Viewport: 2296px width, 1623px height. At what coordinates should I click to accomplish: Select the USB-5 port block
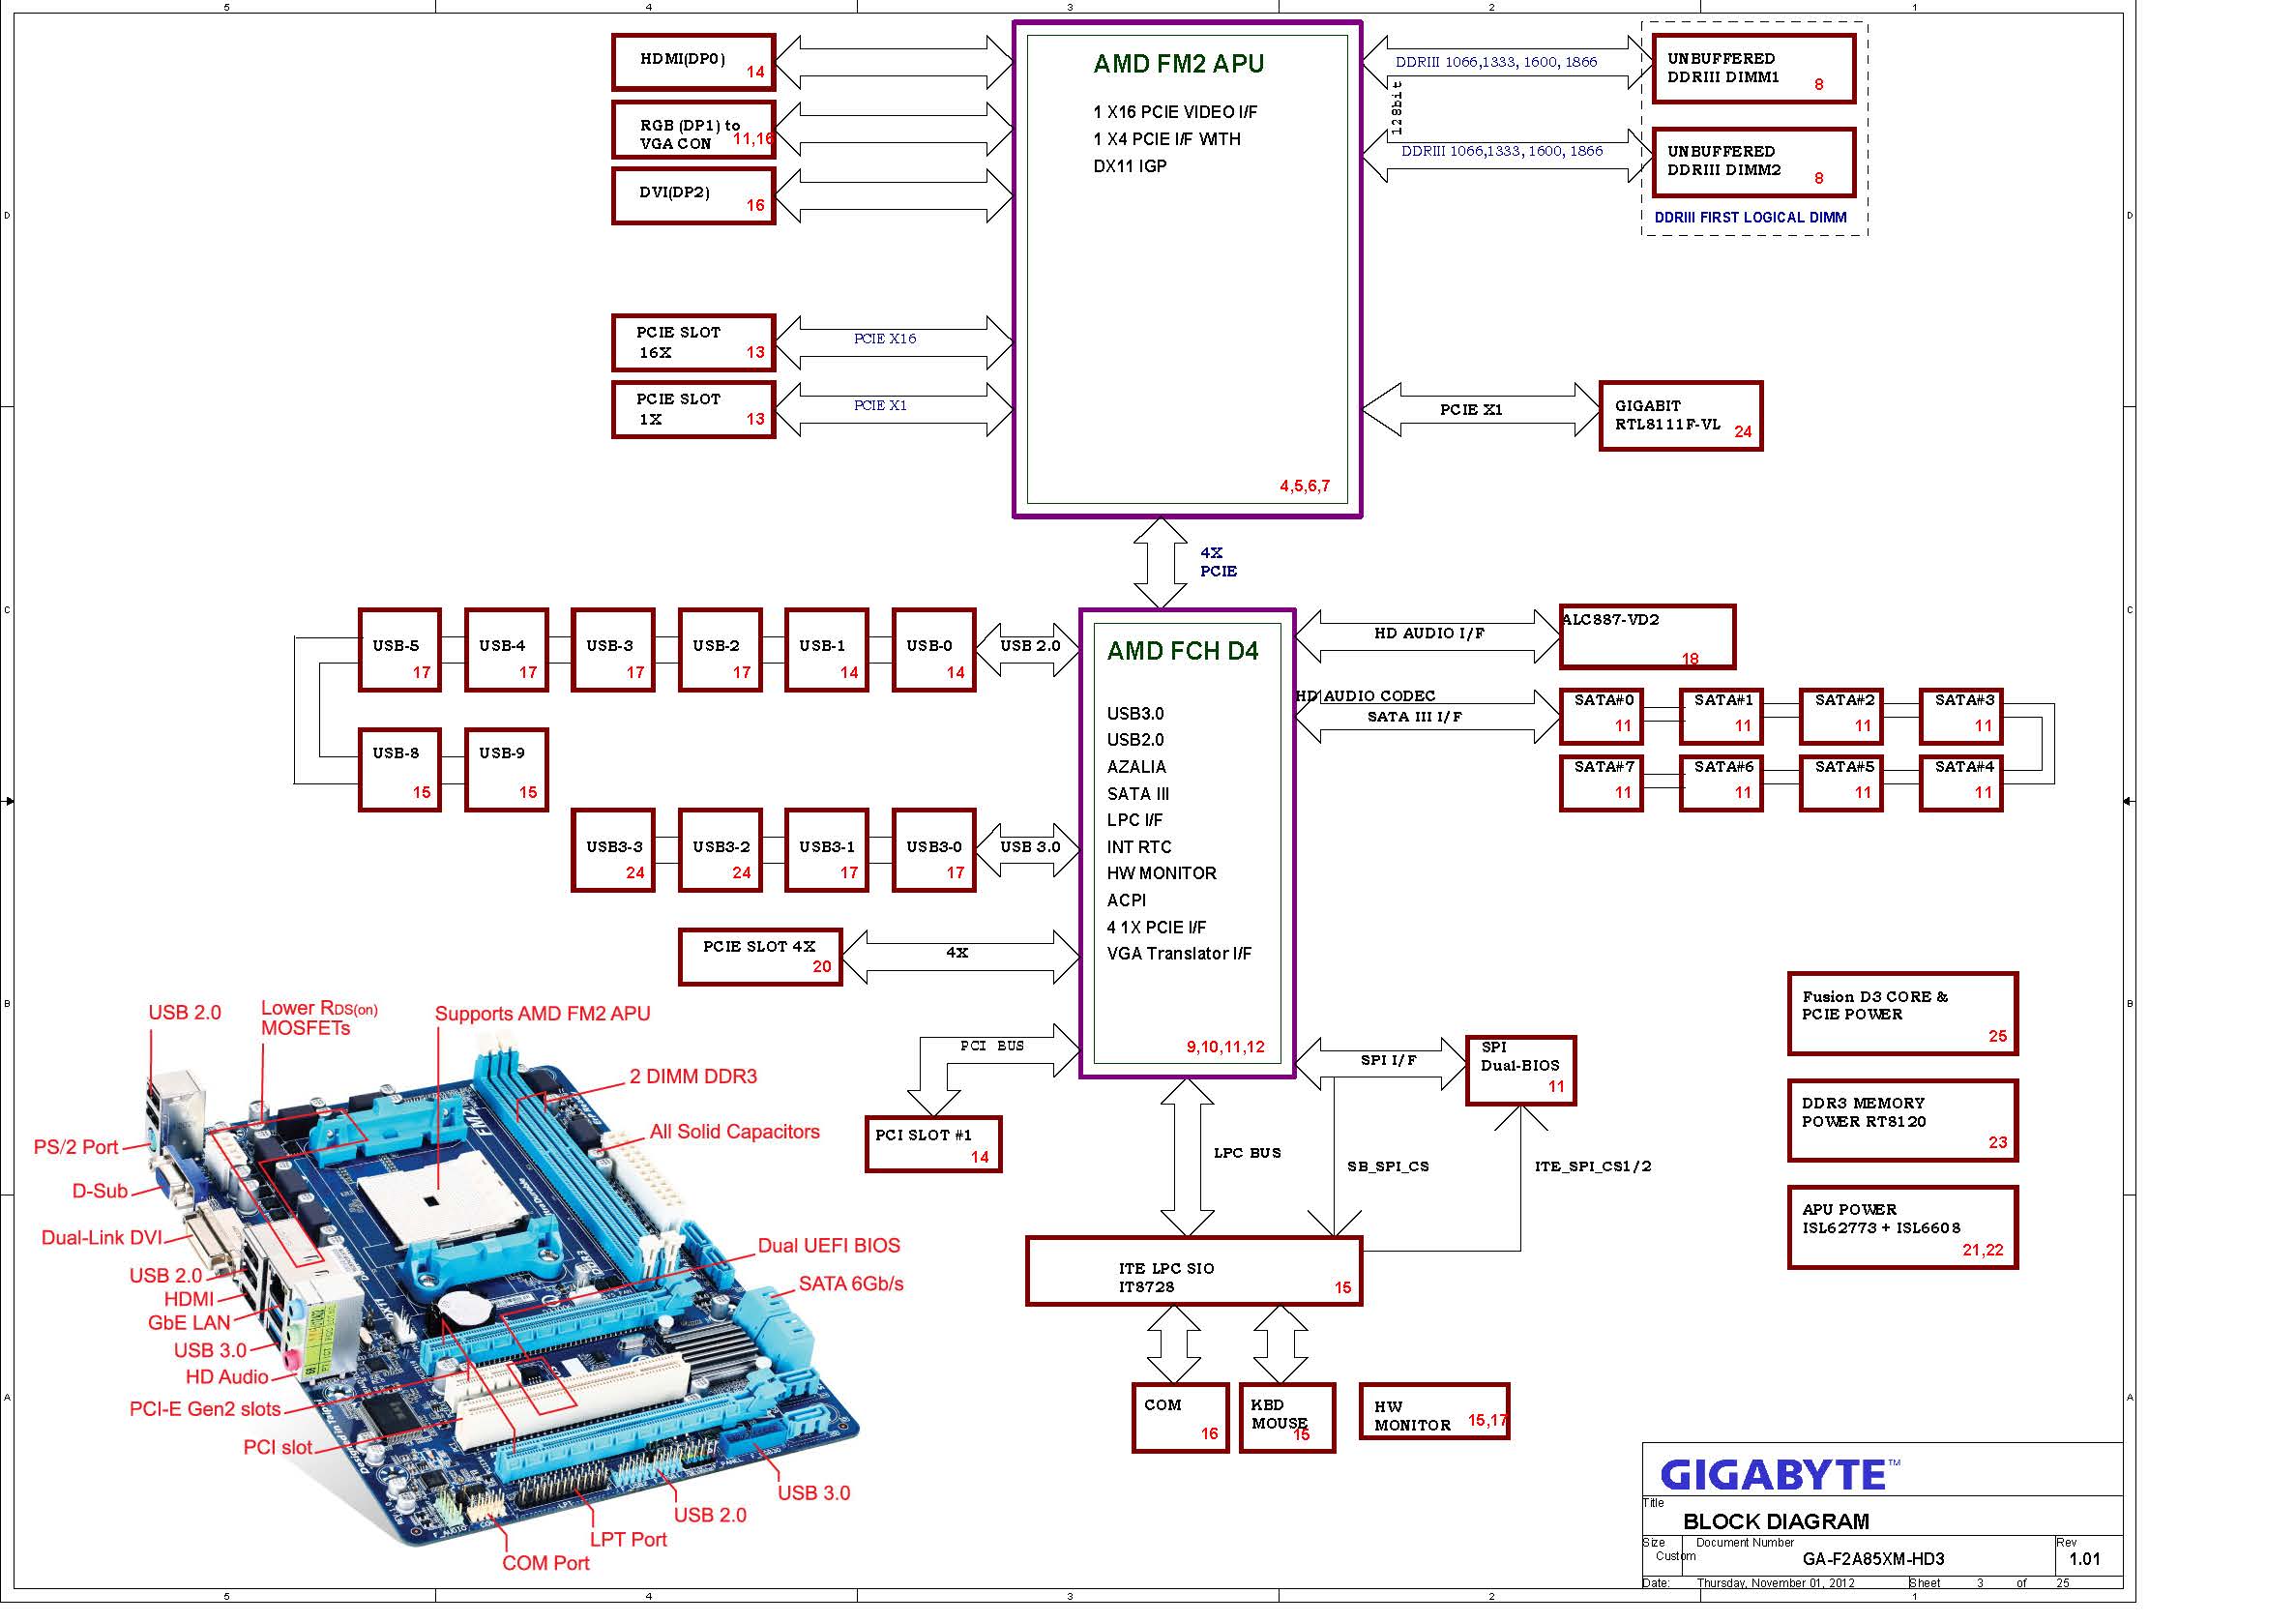click(x=400, y=650)
